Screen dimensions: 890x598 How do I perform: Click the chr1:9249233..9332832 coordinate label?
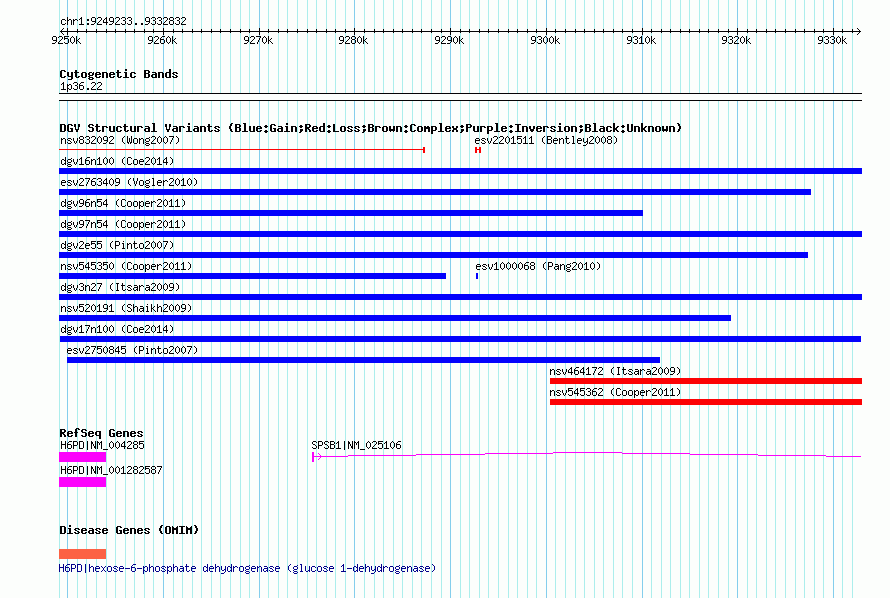pos(123,21)
